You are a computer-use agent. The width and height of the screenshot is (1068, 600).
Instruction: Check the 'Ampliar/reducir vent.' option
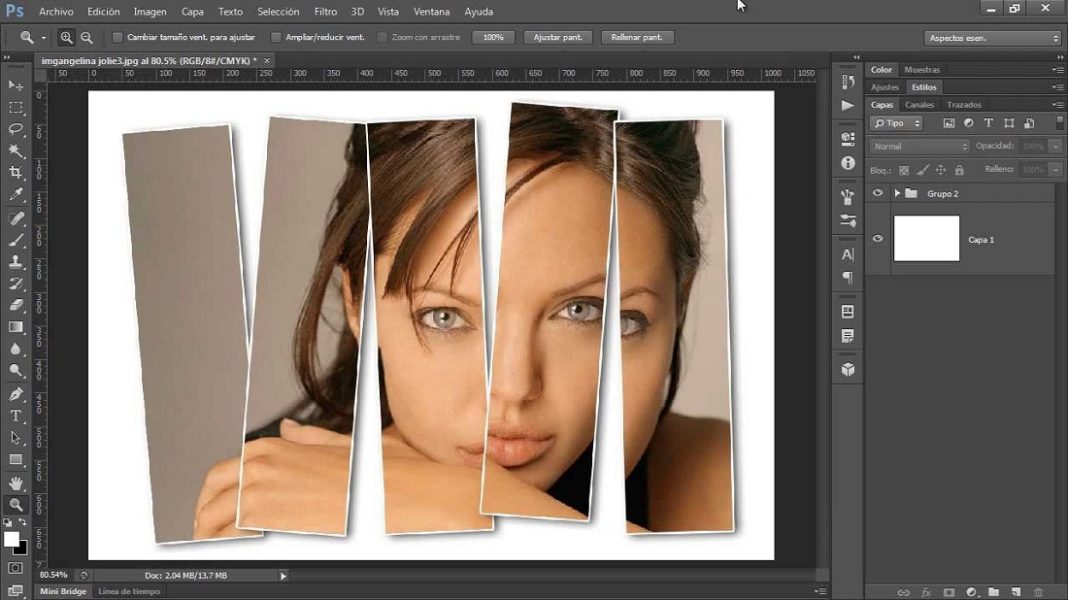[x=276, y=37]
